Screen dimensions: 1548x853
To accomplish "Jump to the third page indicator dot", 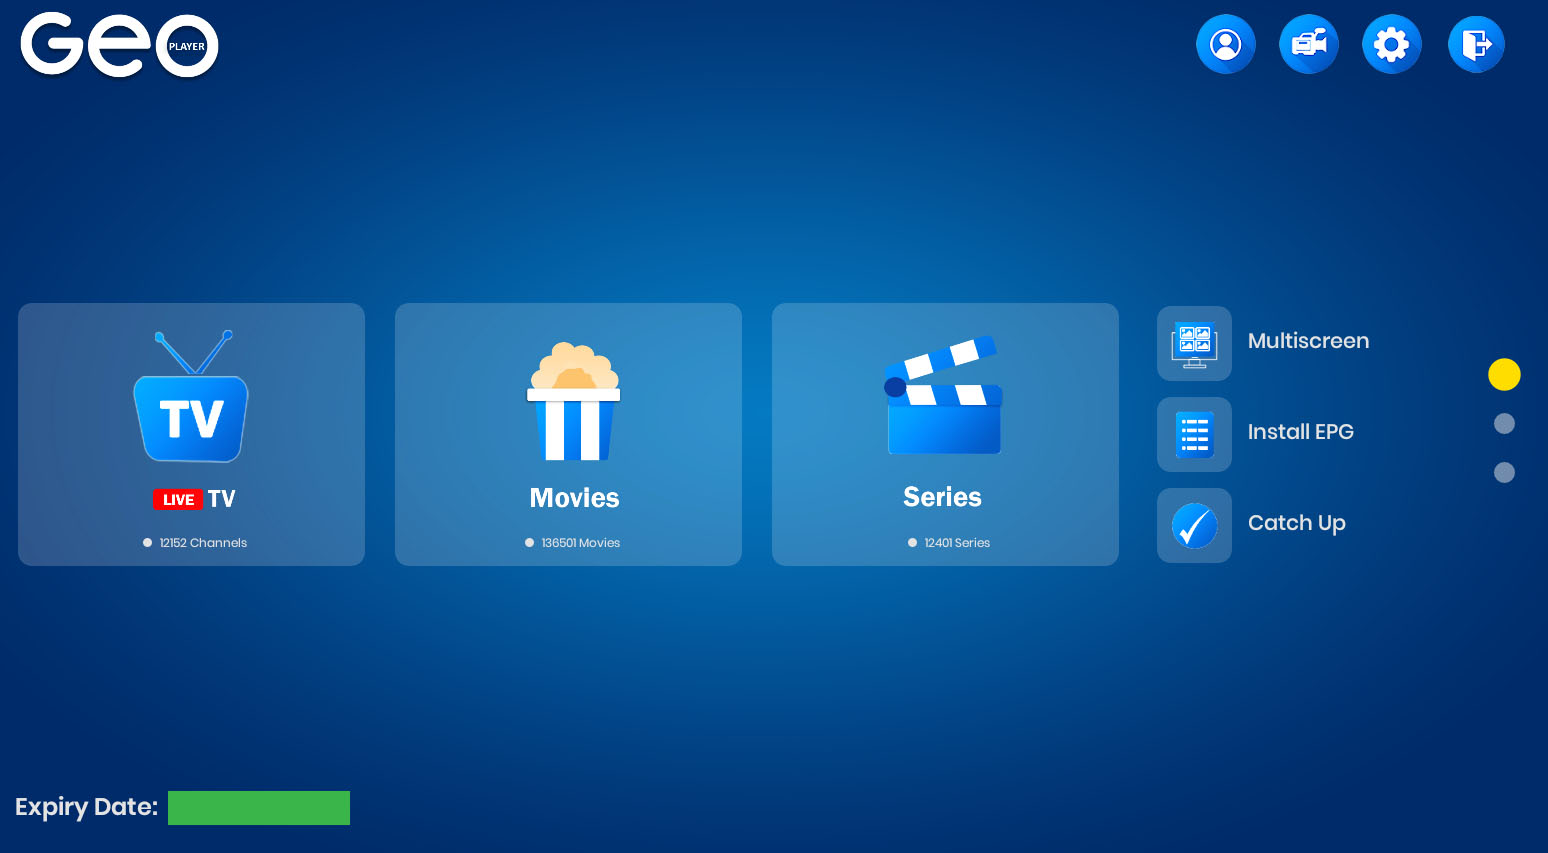I will point(1504,472).
